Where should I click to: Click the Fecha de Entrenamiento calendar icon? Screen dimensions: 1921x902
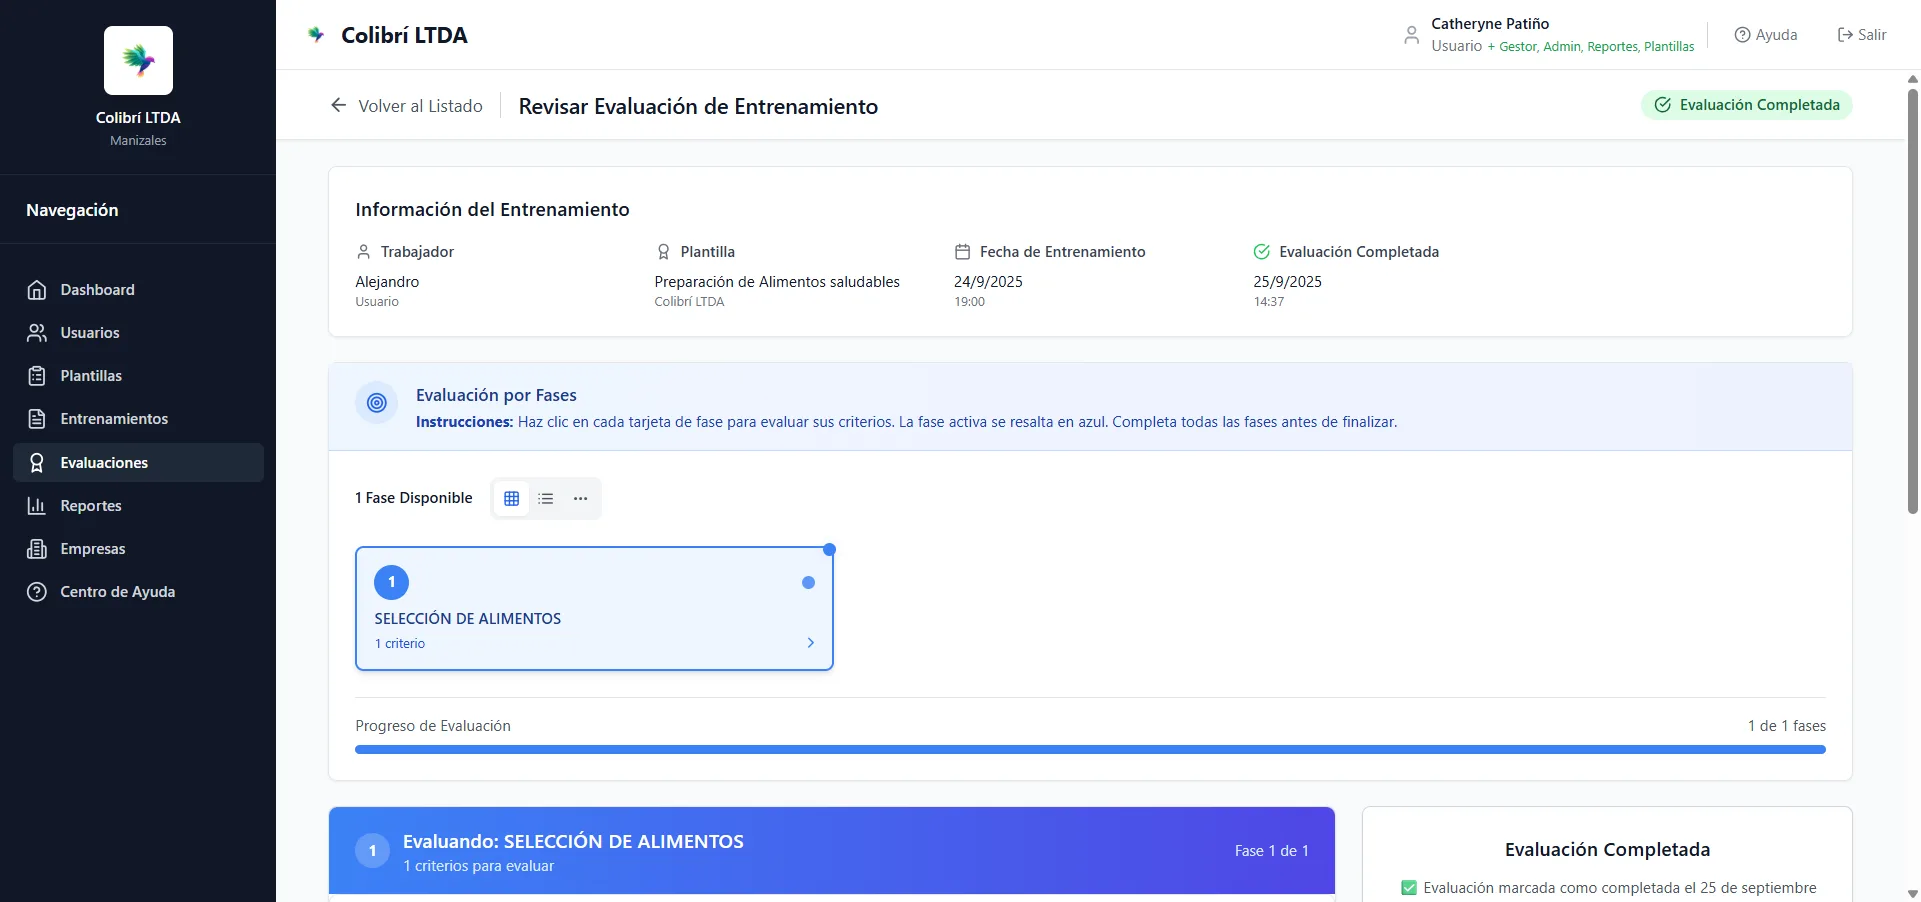pos(962,252)
